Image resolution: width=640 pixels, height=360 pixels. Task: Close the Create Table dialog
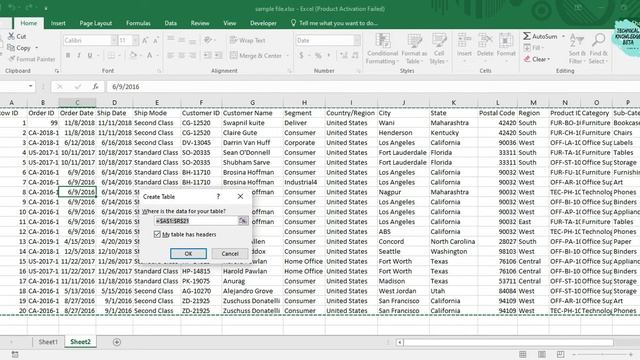click(240, 196)
